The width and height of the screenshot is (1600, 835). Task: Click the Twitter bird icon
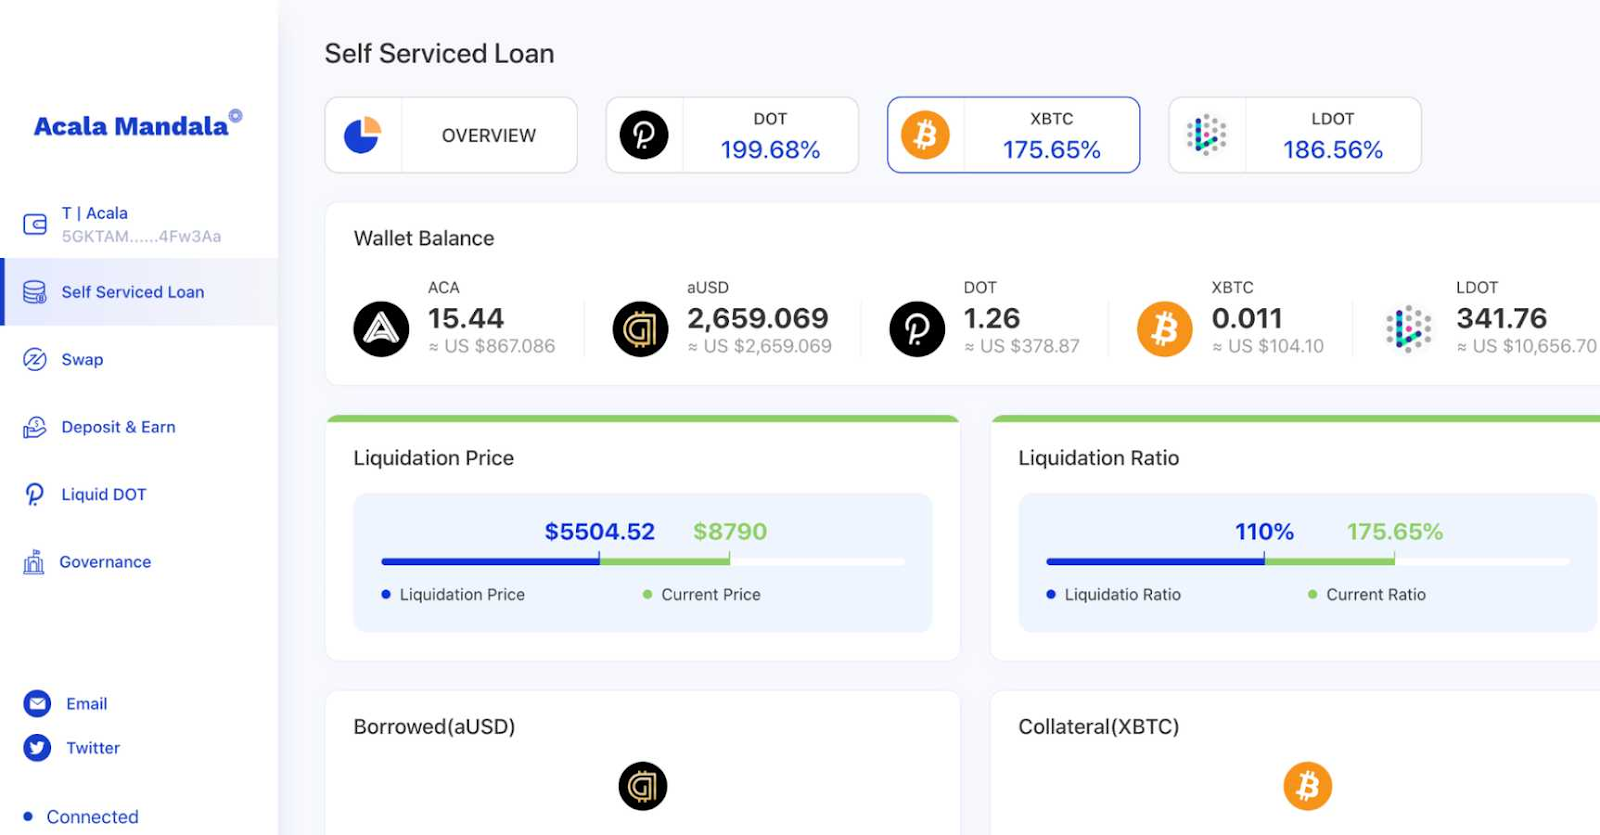click(x=37, y=748)
